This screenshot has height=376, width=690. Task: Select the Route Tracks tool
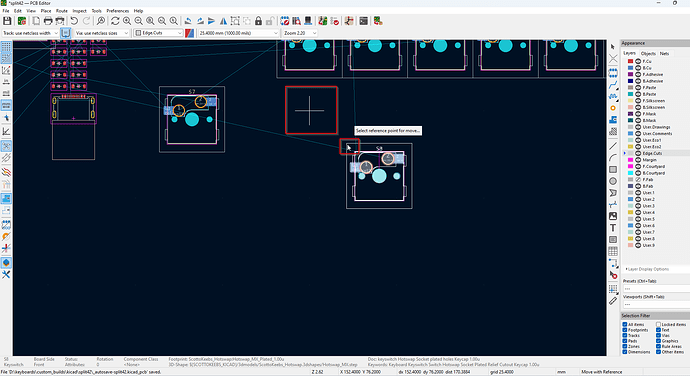point(613,85)
